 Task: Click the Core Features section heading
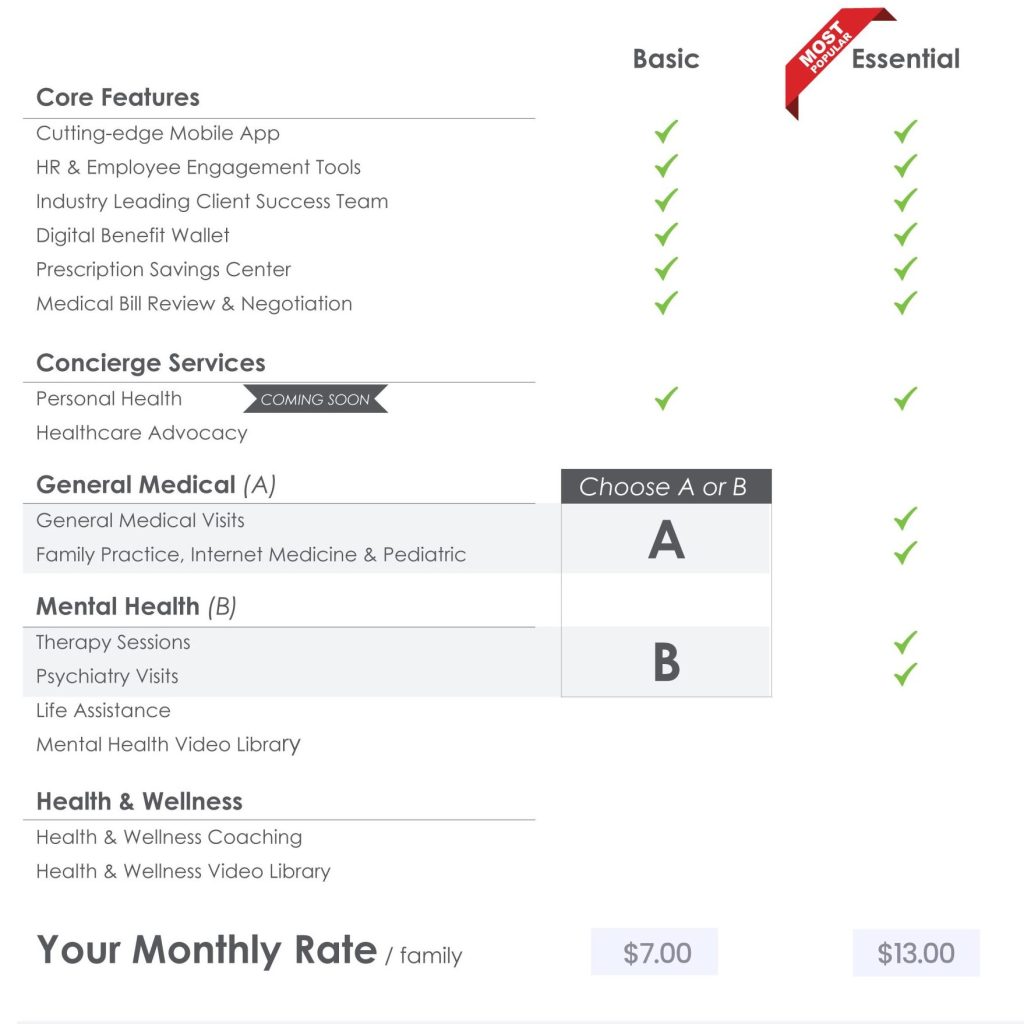click(118, 97)
